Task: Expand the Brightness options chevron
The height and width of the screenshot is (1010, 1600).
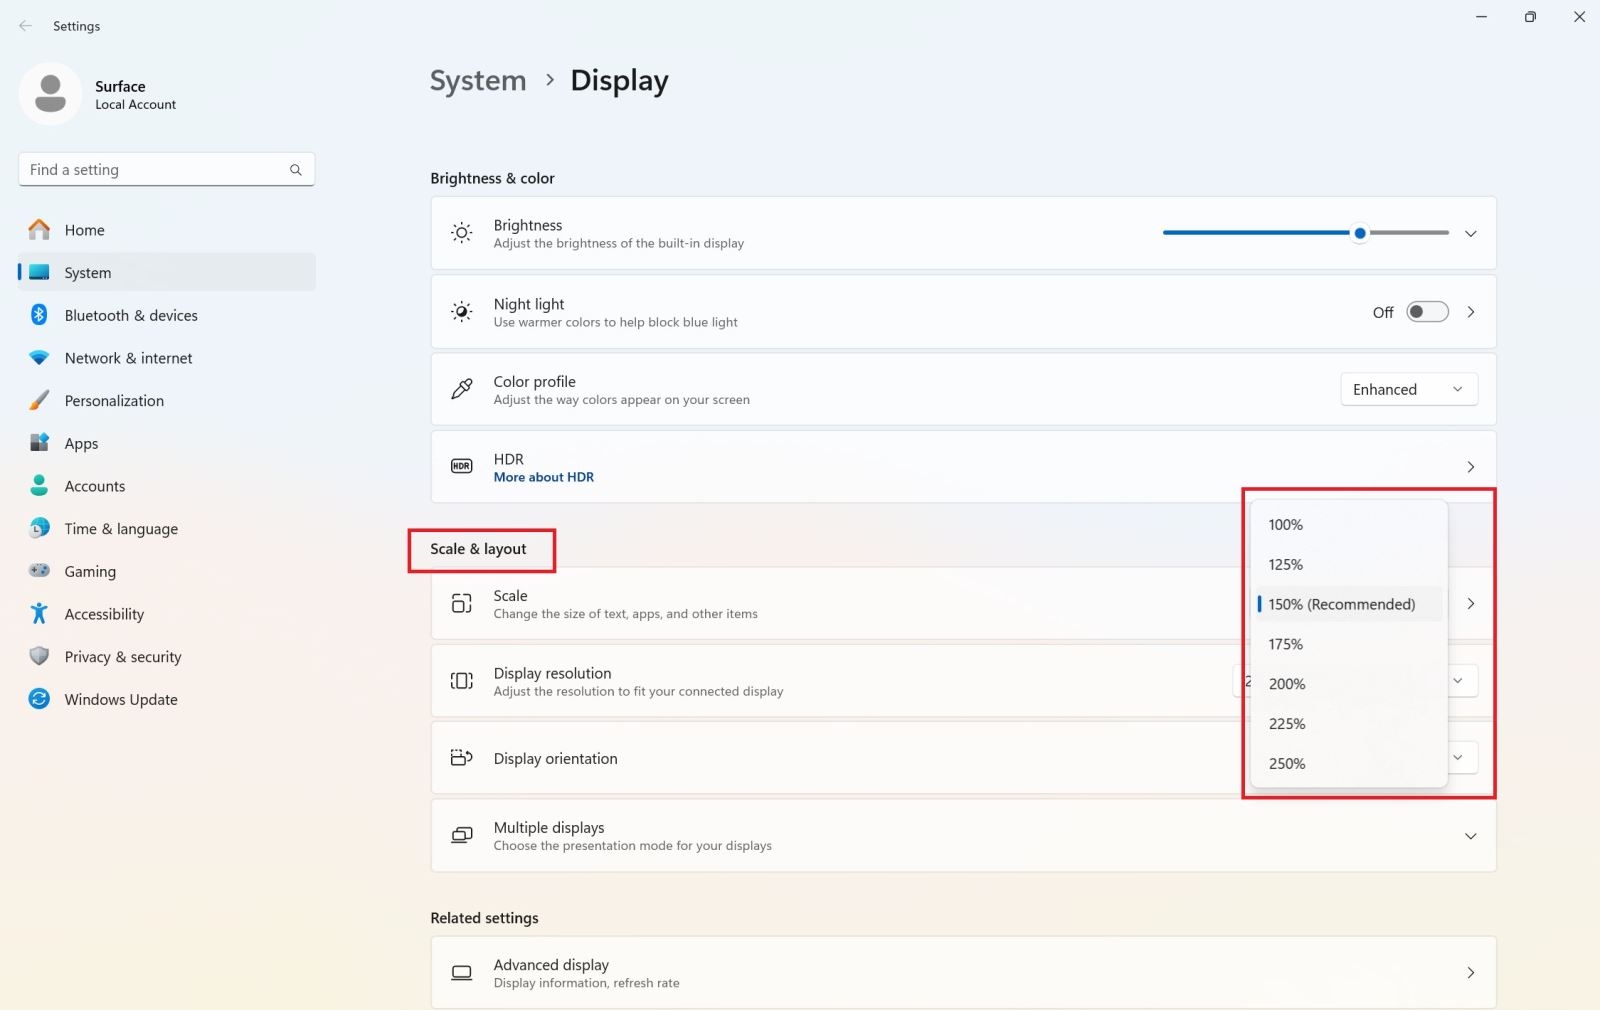Action: [1470, 233]
